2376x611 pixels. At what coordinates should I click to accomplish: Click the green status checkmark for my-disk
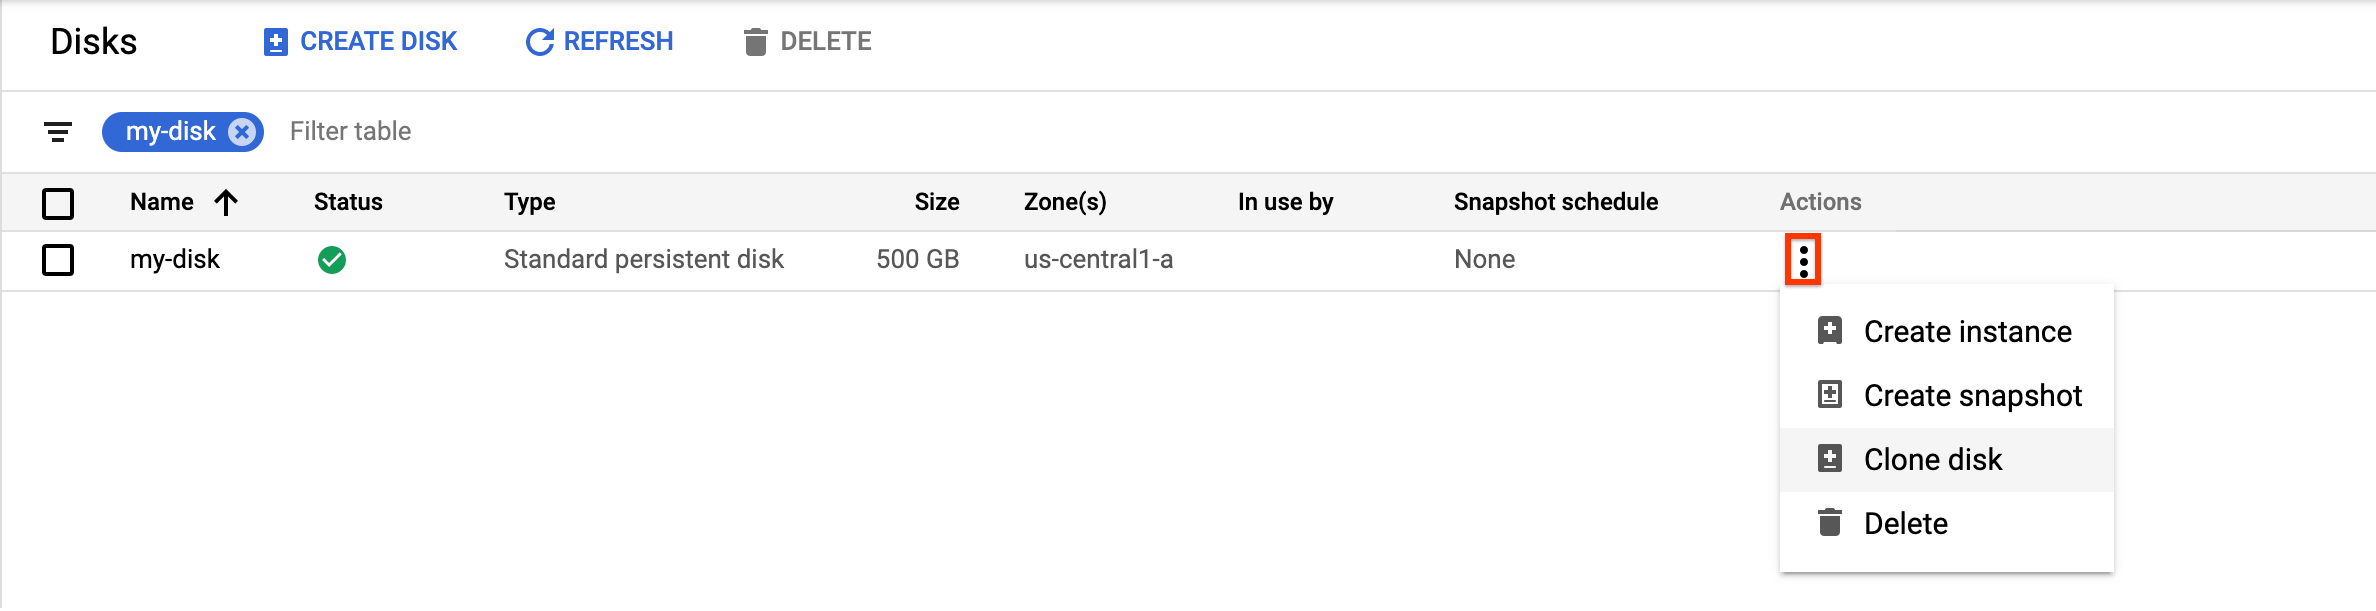click(x=332, y=260)
